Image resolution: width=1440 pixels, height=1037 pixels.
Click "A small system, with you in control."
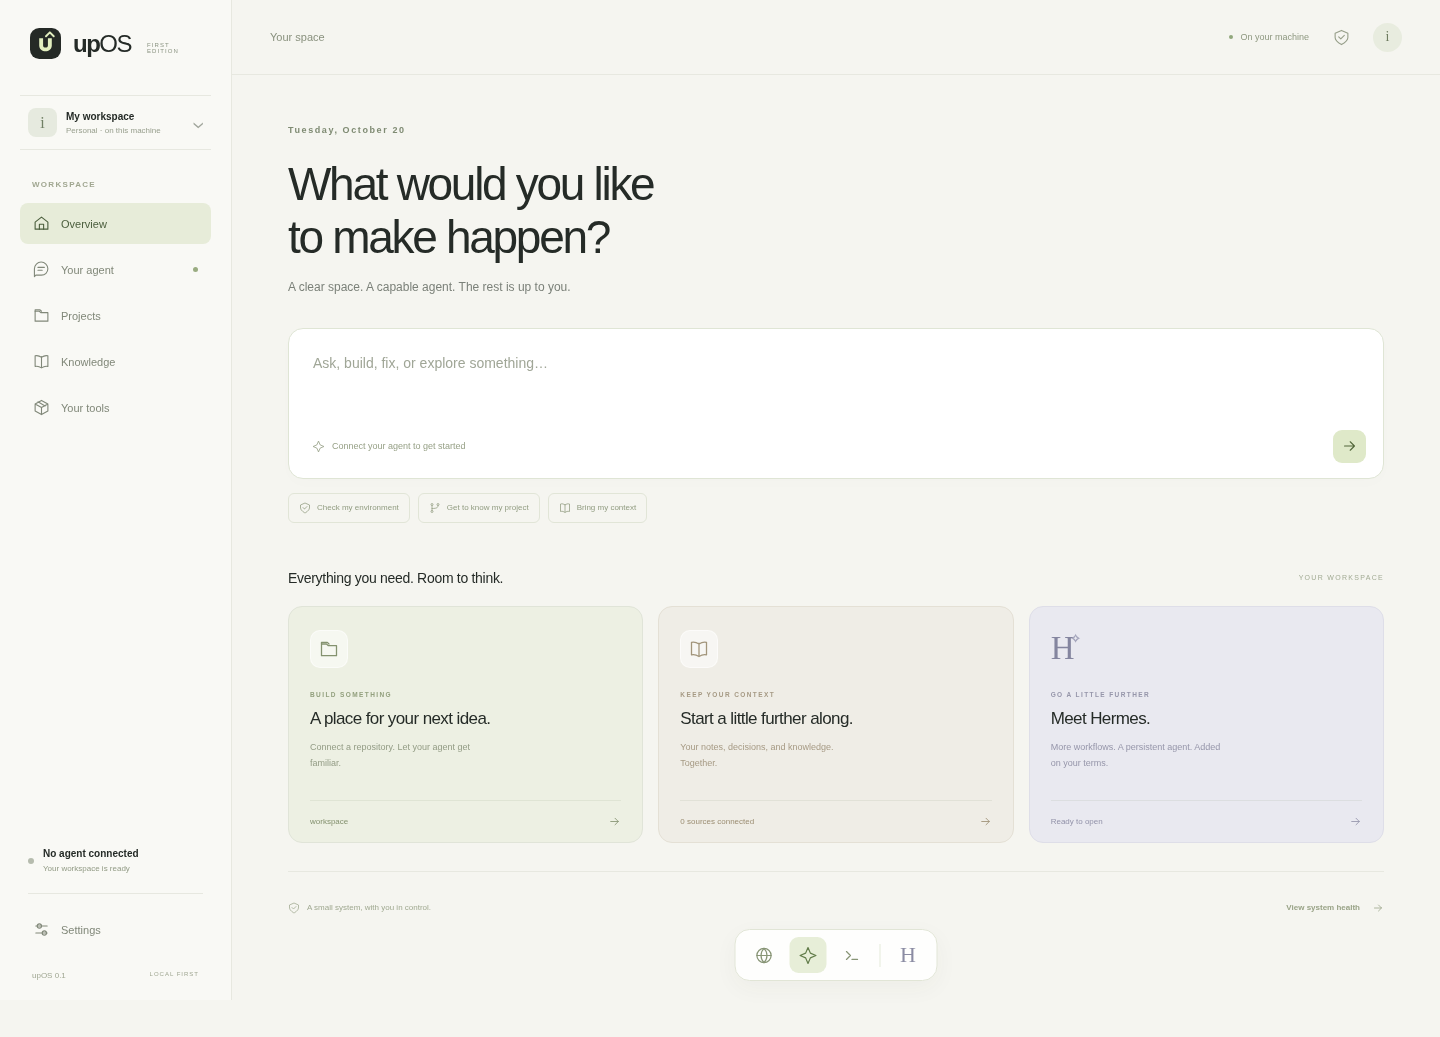click(369, 908)
